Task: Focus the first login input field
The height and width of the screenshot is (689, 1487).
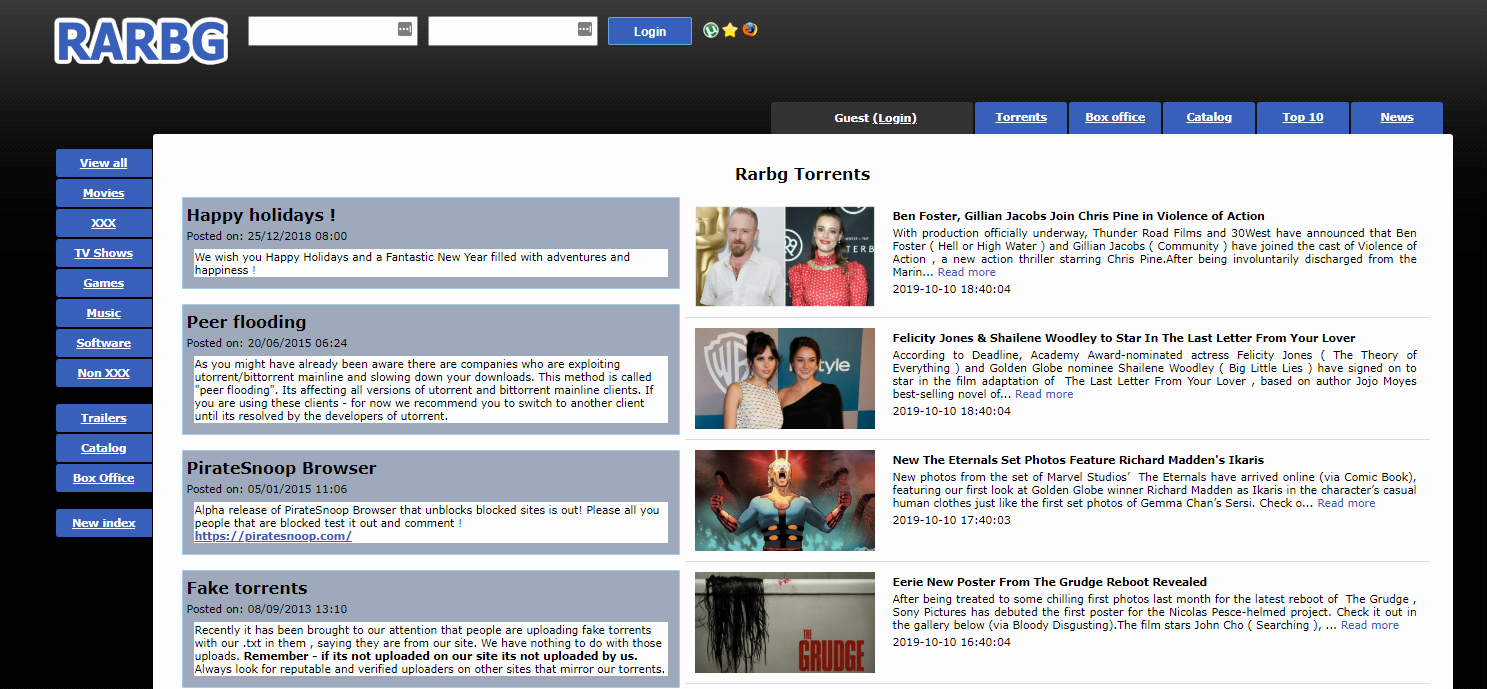Action: click(x=333, y=31)
